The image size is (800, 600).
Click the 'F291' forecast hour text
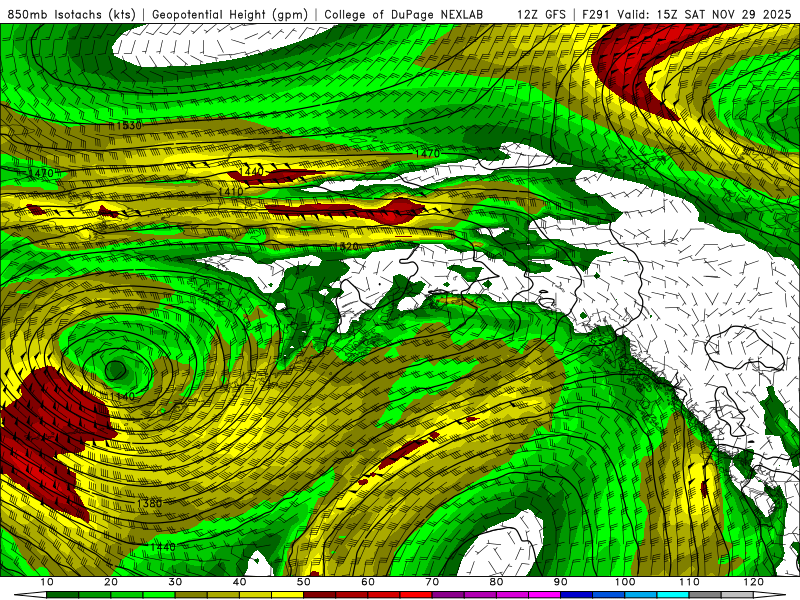(596, 14)
